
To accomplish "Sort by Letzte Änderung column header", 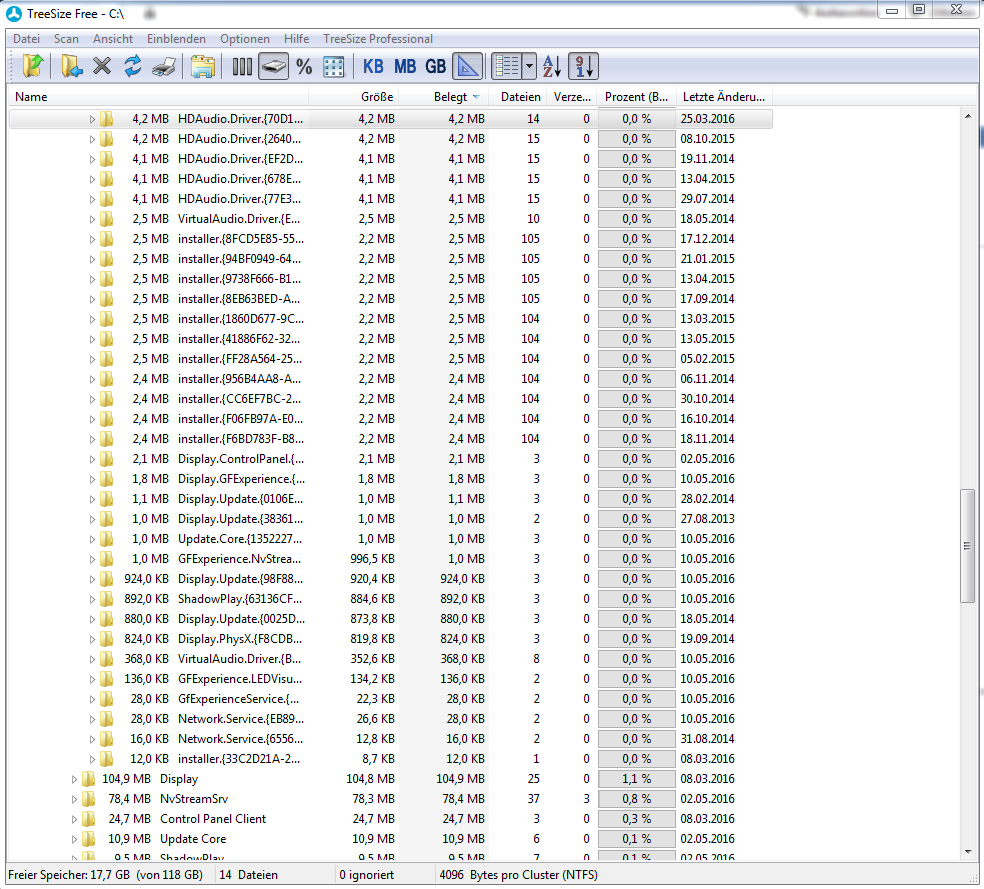I will tap(724, 97).
